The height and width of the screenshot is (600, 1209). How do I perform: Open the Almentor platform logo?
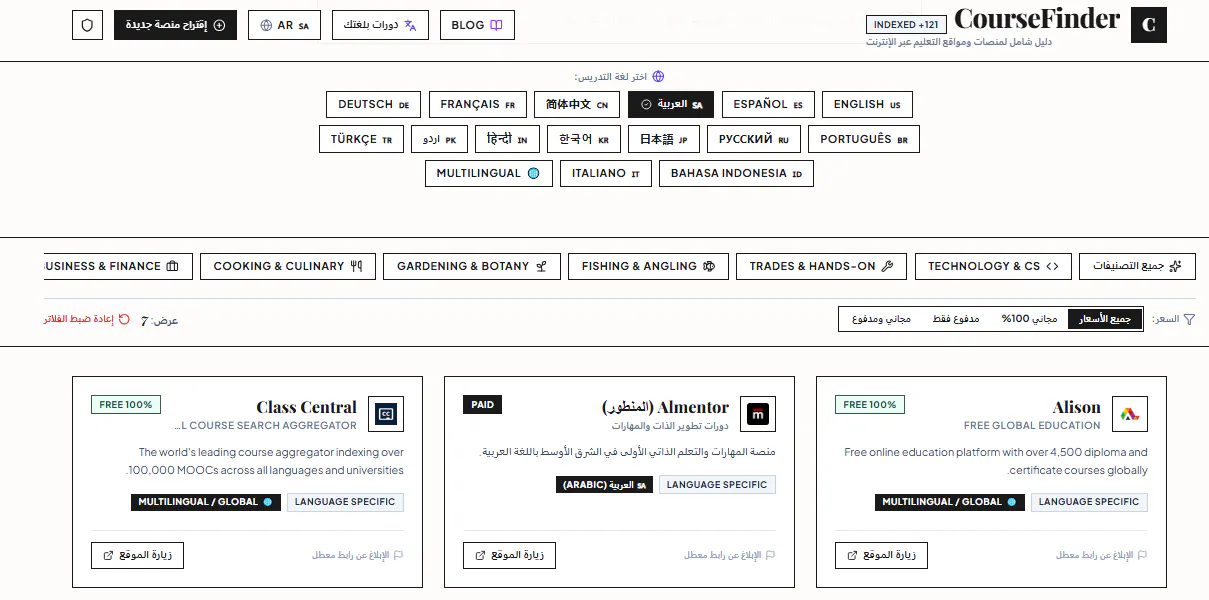758,414
